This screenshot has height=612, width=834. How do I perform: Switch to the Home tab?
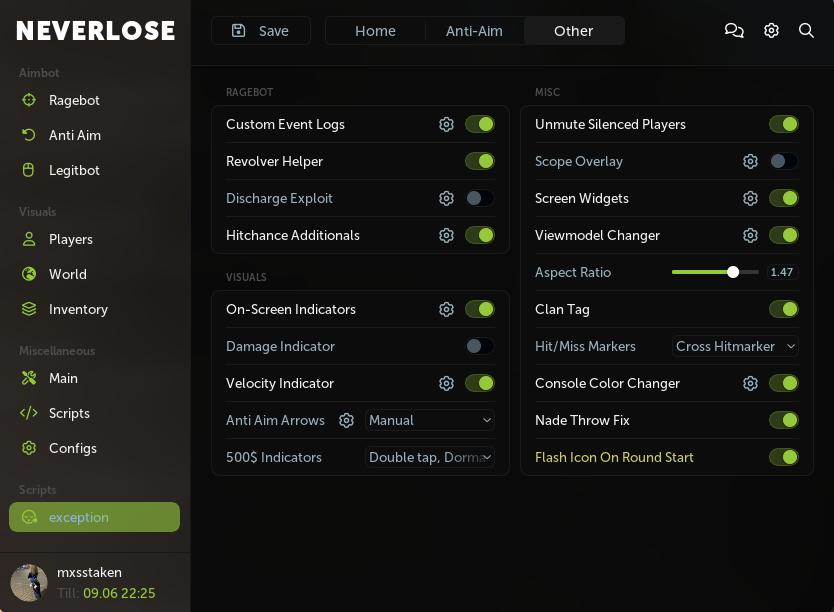(x=375, y=31)
